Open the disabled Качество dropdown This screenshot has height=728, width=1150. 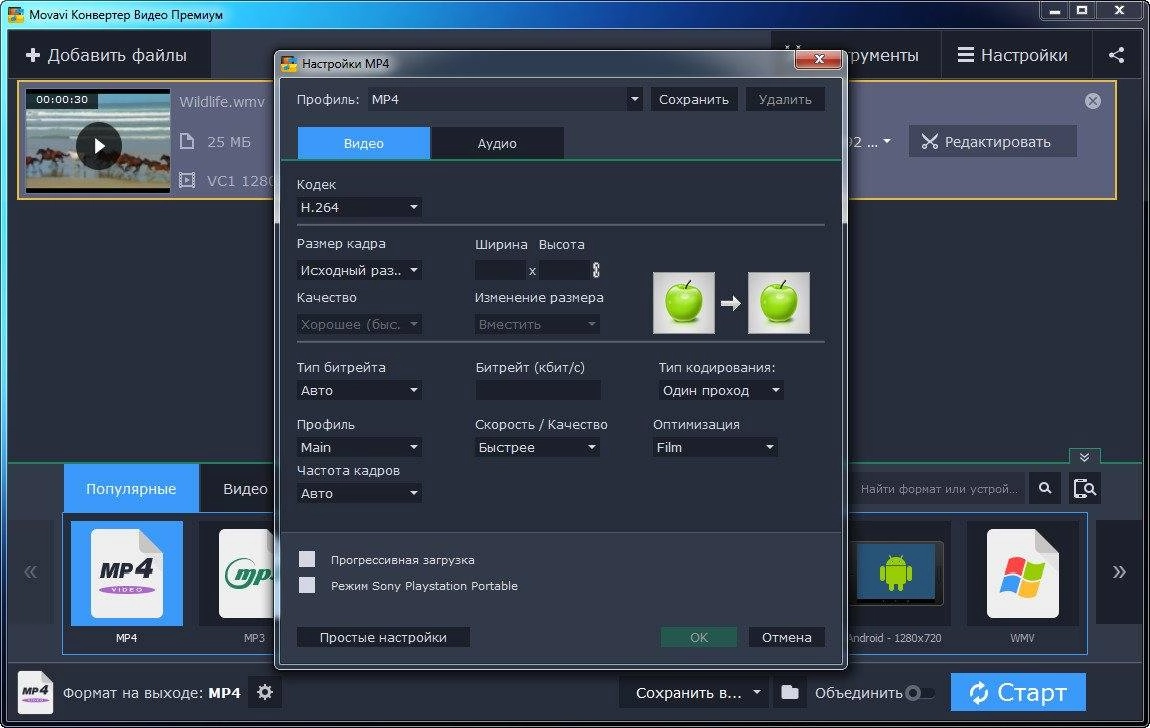click(x=359, y=324)
